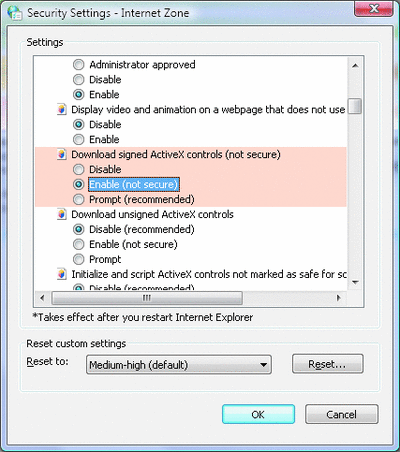Click icon beside Download signed ActiveX controls
Image resolution: width=400 pixels, height=452 pixels.
61,154
